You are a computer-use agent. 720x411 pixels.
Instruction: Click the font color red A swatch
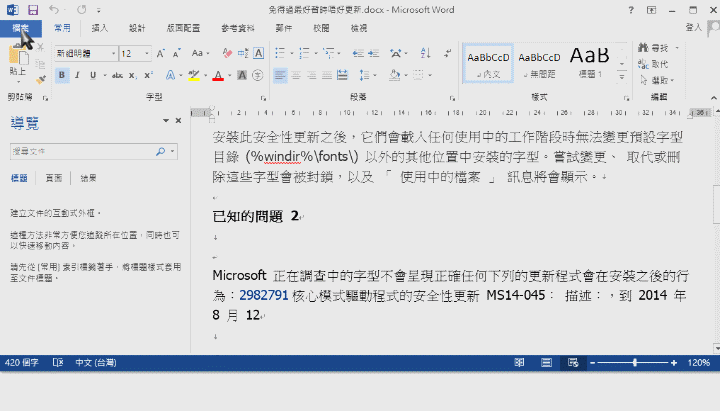218,76
